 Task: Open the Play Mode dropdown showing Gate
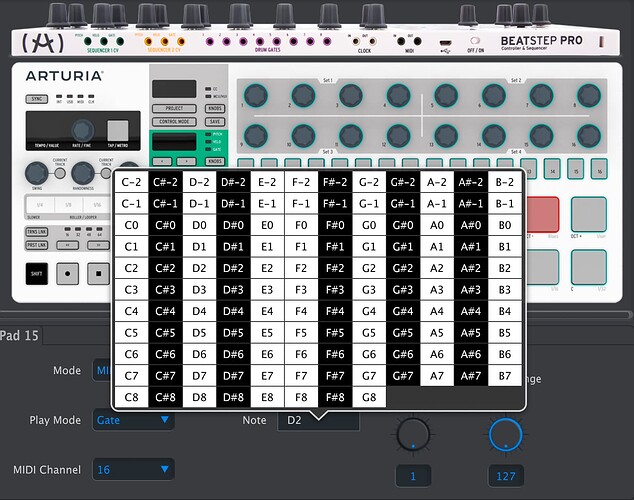point(133,420)
